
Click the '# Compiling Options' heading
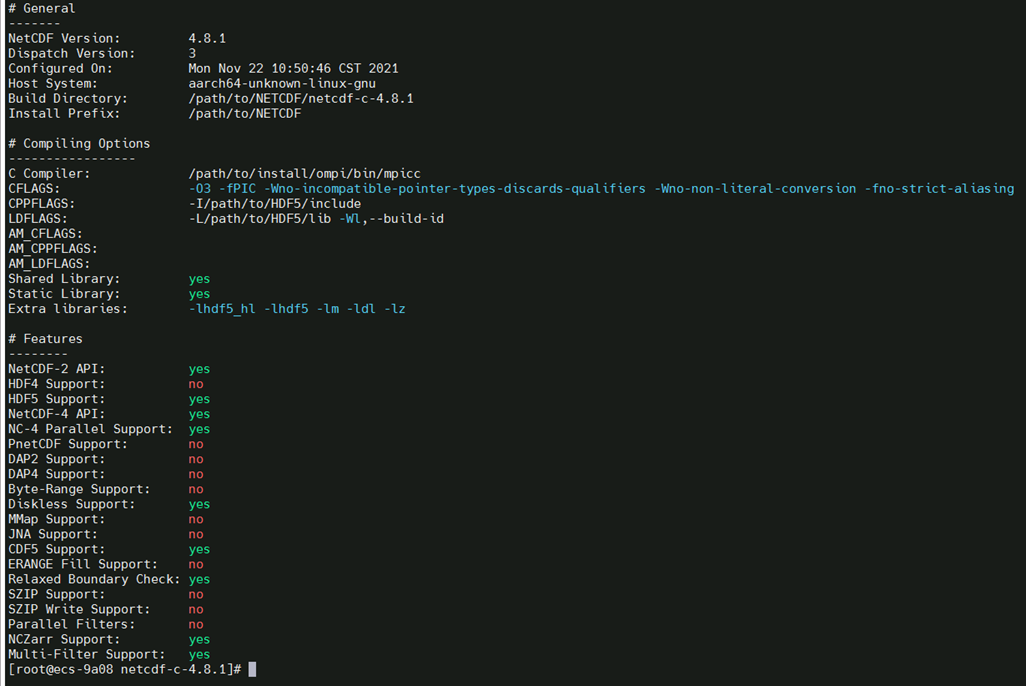pos(79,143)
